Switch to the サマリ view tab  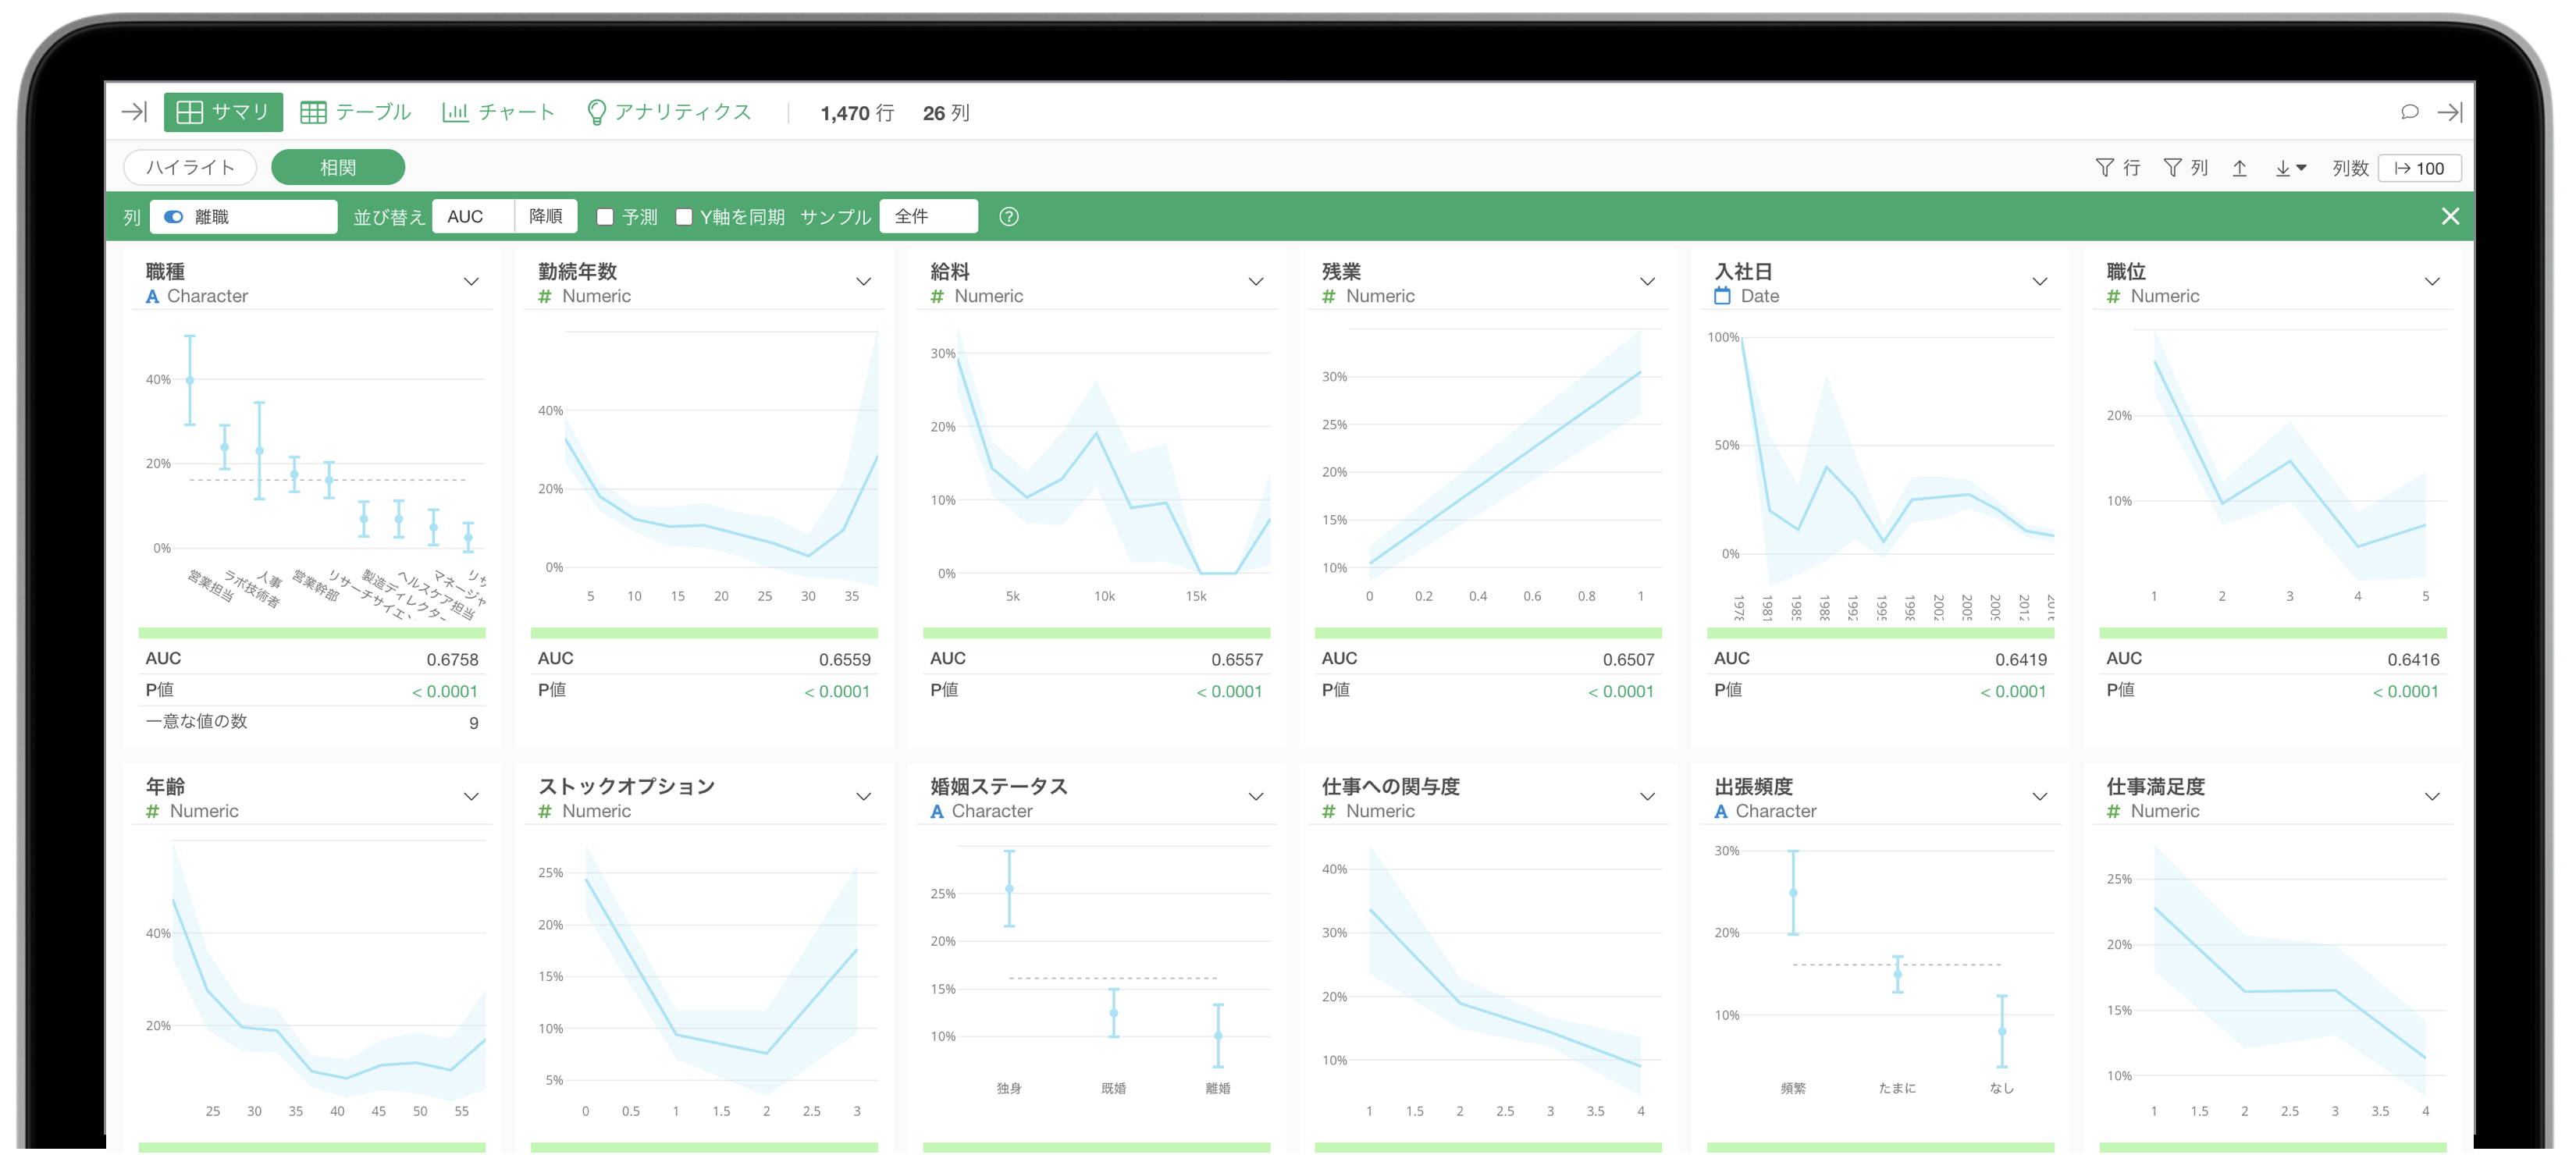click(x=223, y=112)
